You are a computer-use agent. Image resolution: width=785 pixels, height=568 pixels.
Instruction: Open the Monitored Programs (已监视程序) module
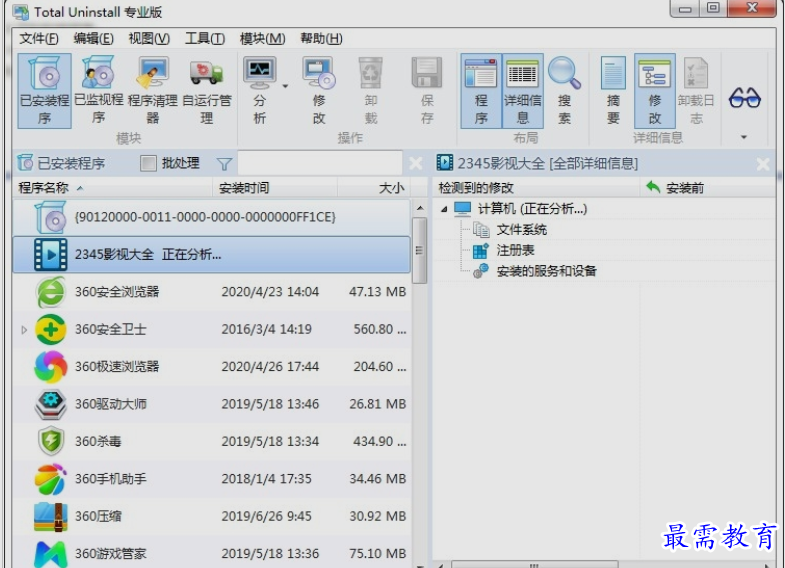click(x=99, y=91)
